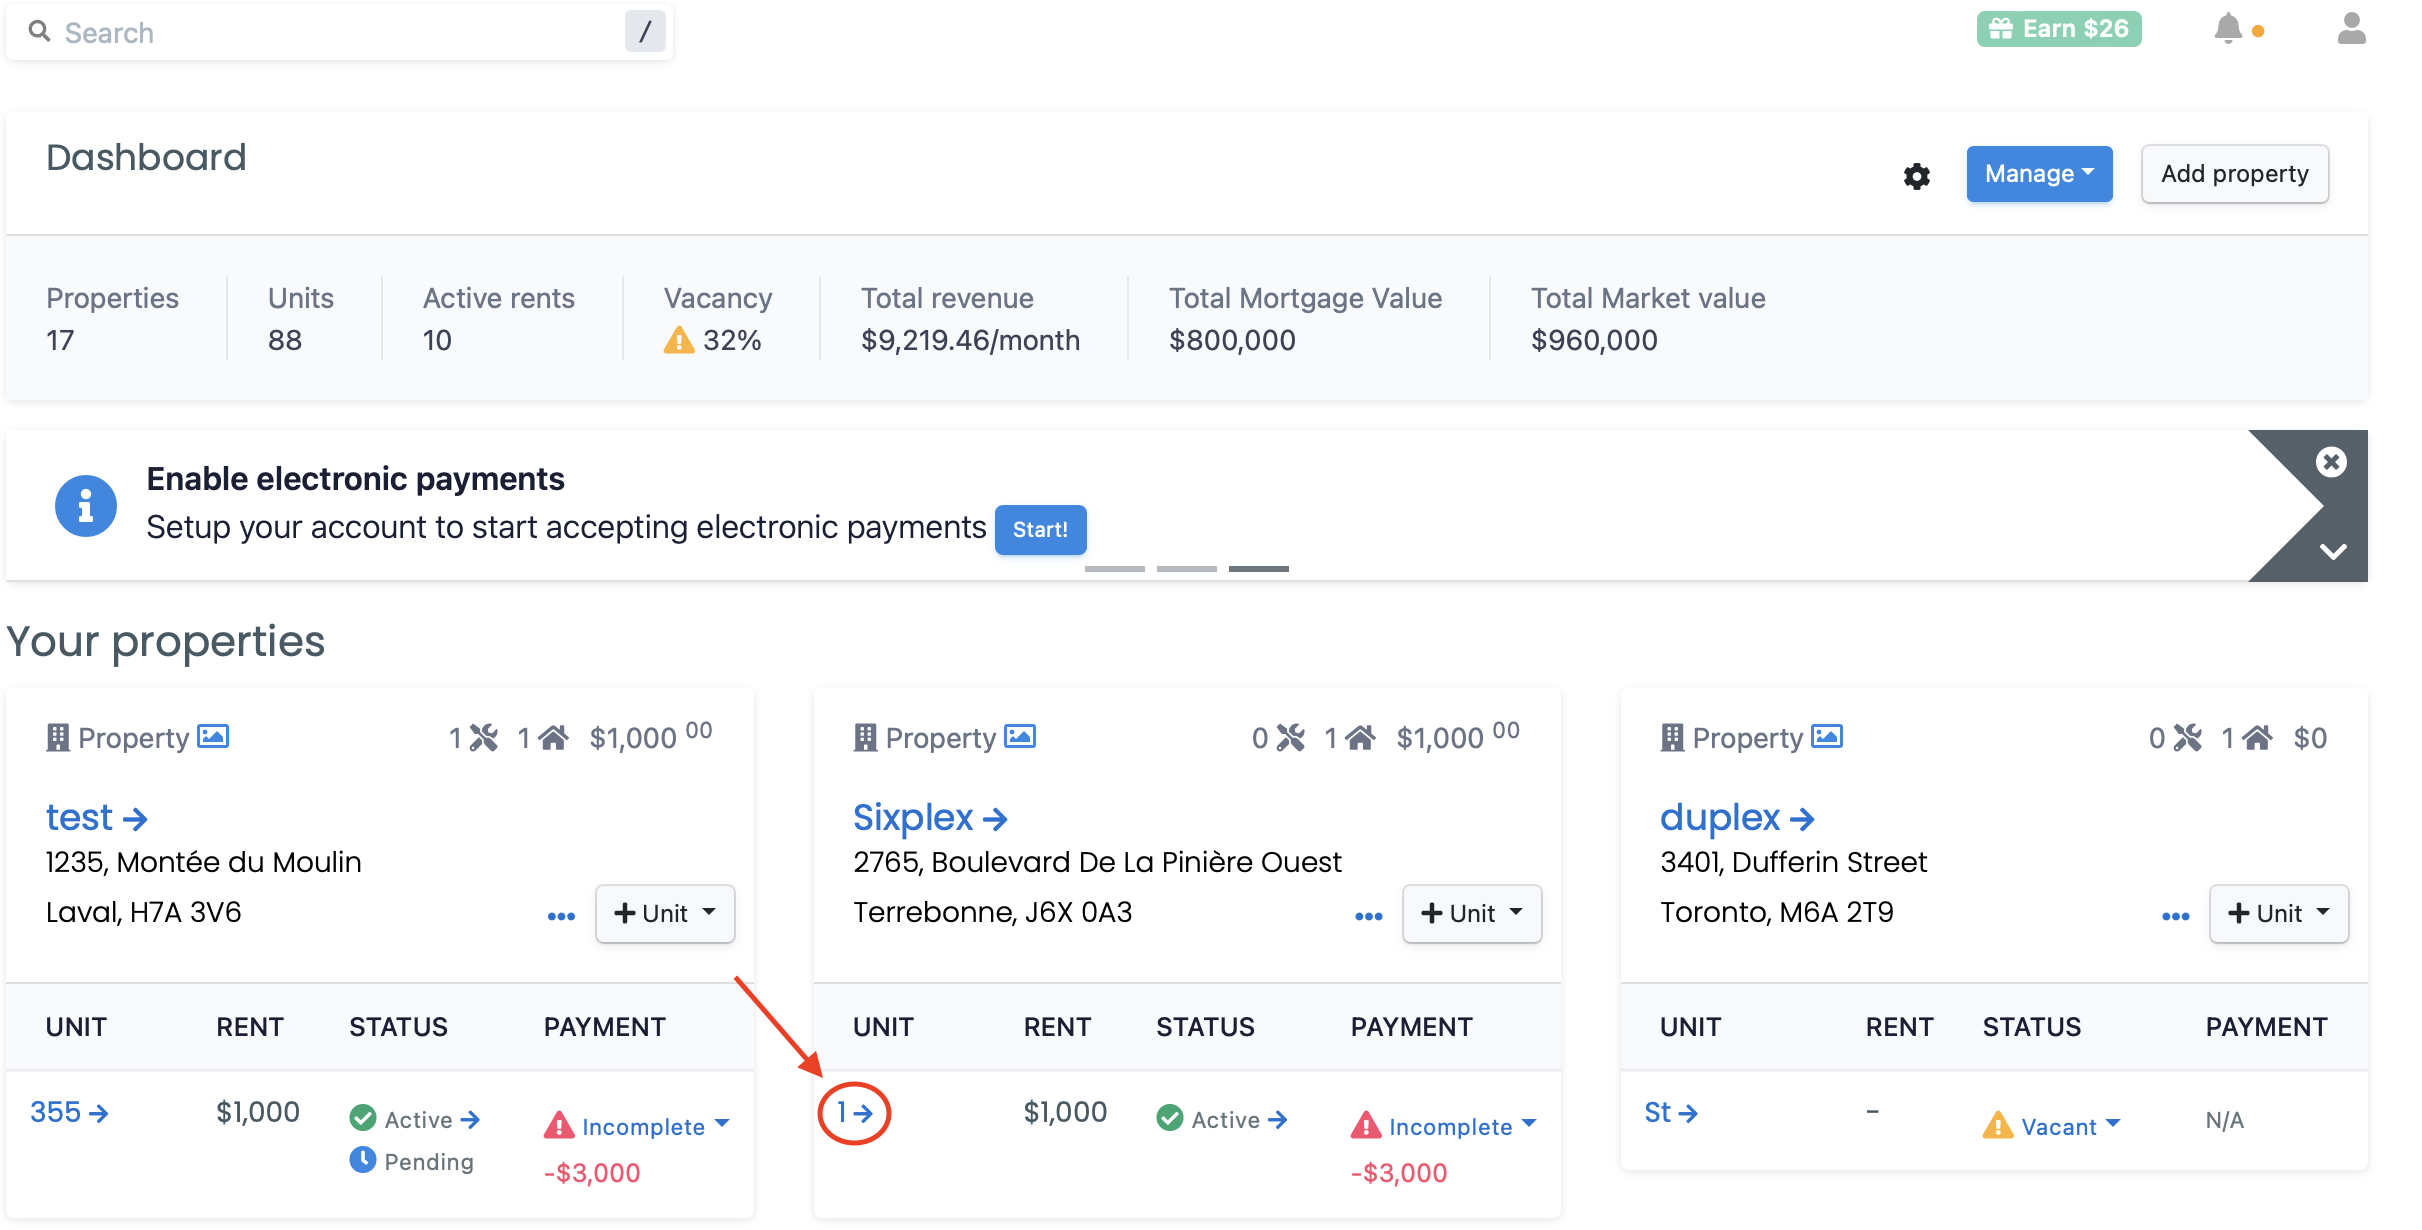Open more options dots for duplex property

point(2175,916)
